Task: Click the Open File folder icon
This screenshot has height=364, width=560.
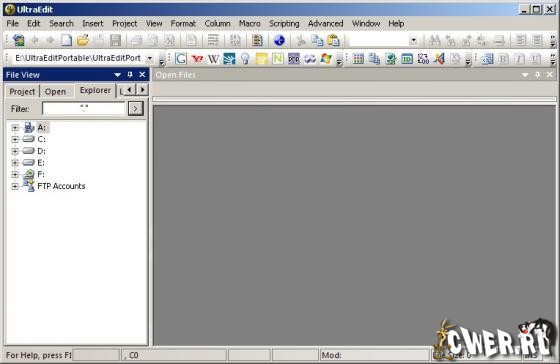Action: [x=83, y=40]
